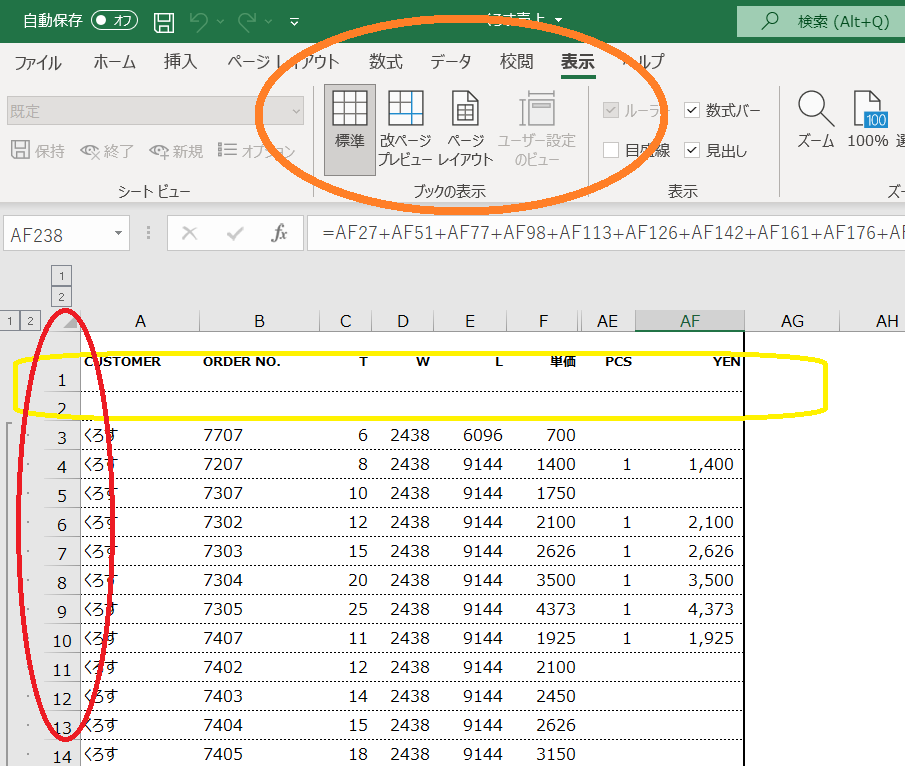This screenshot has height=766, width=905.
Task: Click the 単価 header cell
Action: click(543, 363)
